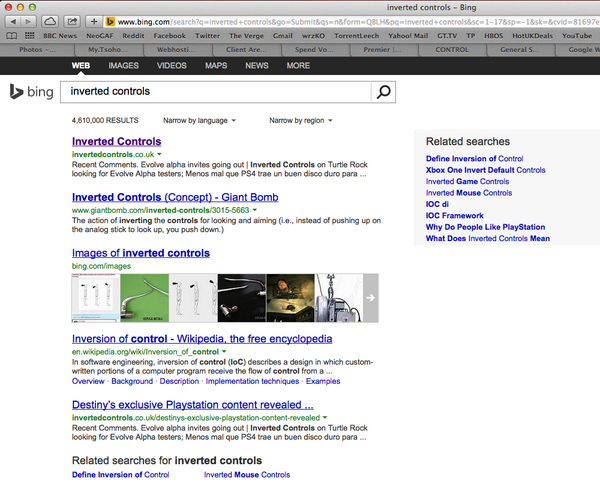Click the Bing logo
600x484 pixels.
[x=31, y=92]
